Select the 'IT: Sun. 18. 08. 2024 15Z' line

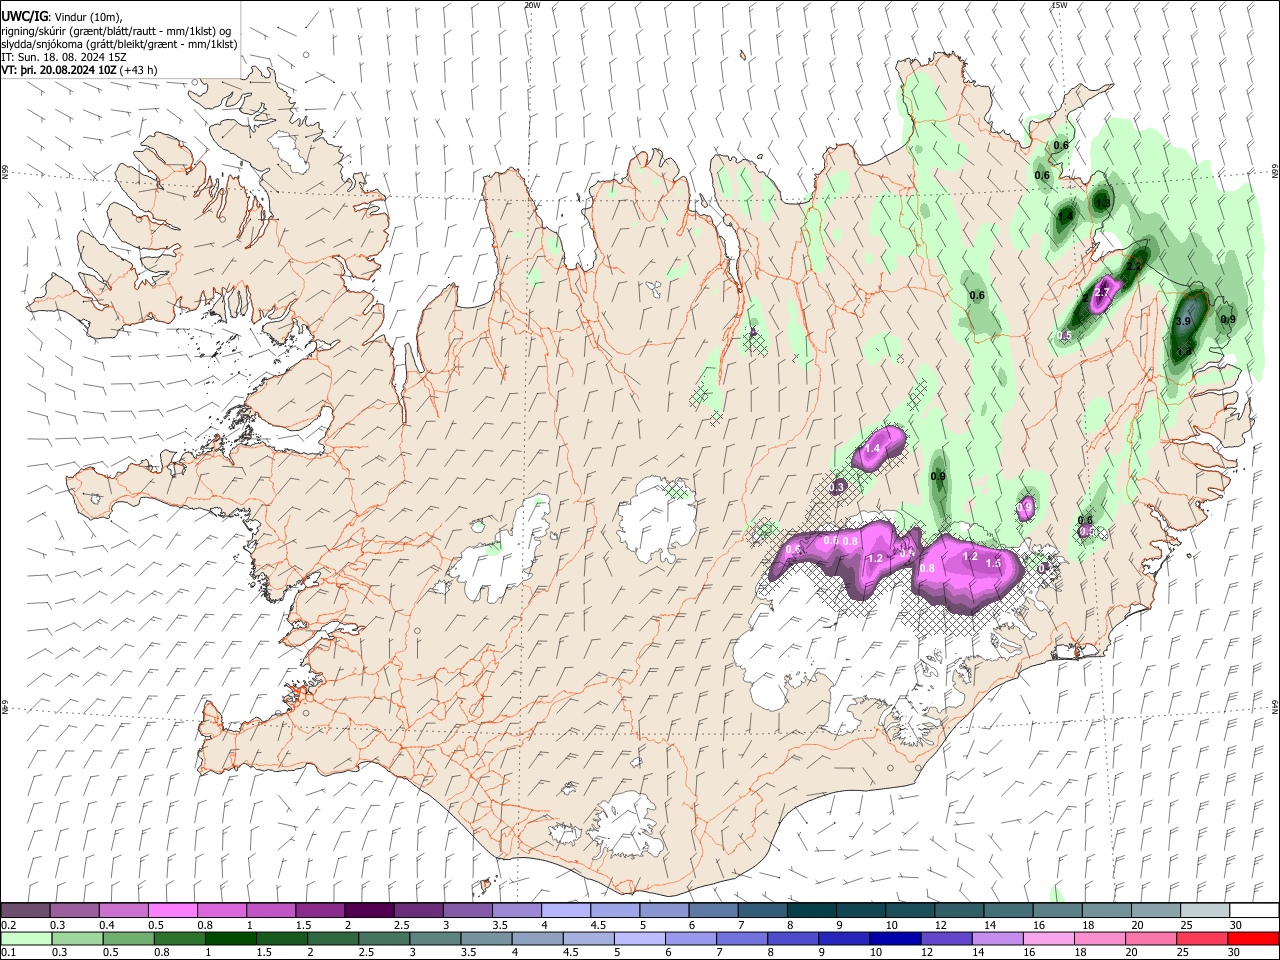coord(65,57)
